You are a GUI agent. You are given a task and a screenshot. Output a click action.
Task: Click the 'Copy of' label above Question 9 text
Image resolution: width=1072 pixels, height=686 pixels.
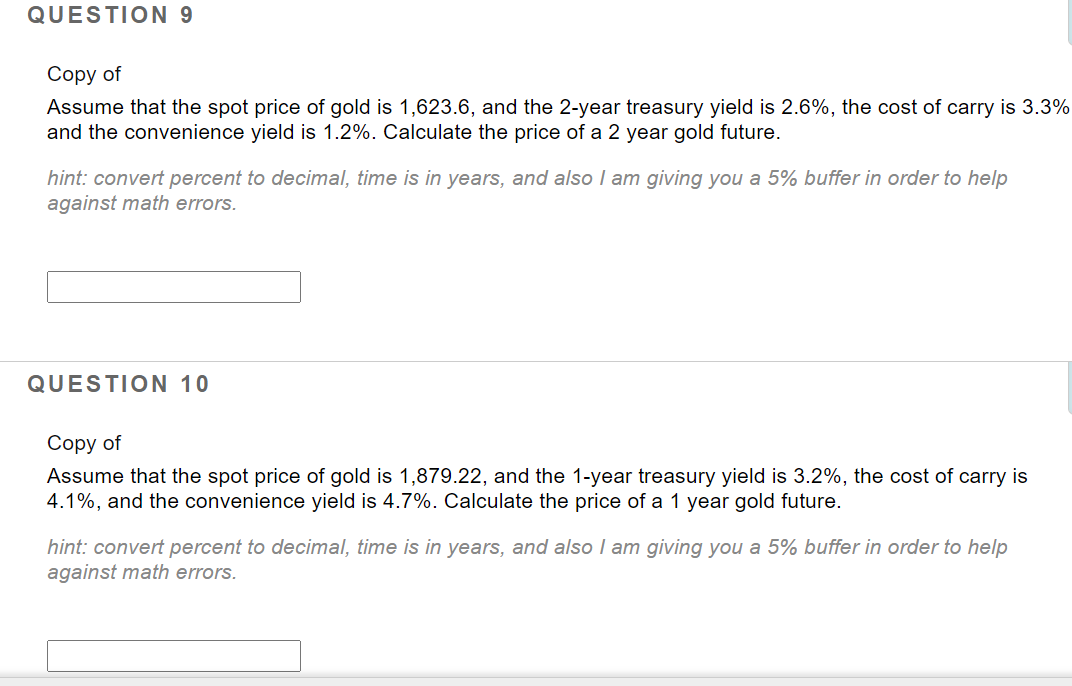83,74
